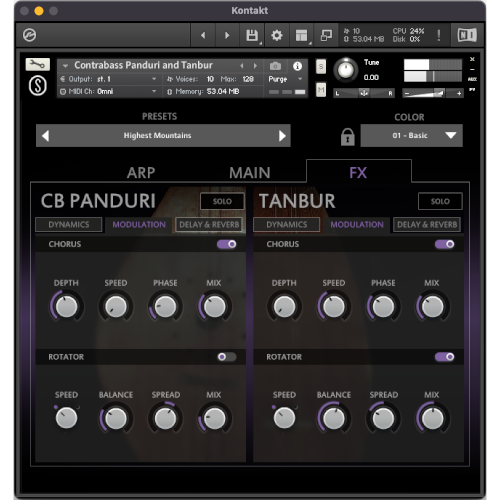This screenshot has width=500, height=500.
Task: Select the FX tab
Action: (358, 173)
